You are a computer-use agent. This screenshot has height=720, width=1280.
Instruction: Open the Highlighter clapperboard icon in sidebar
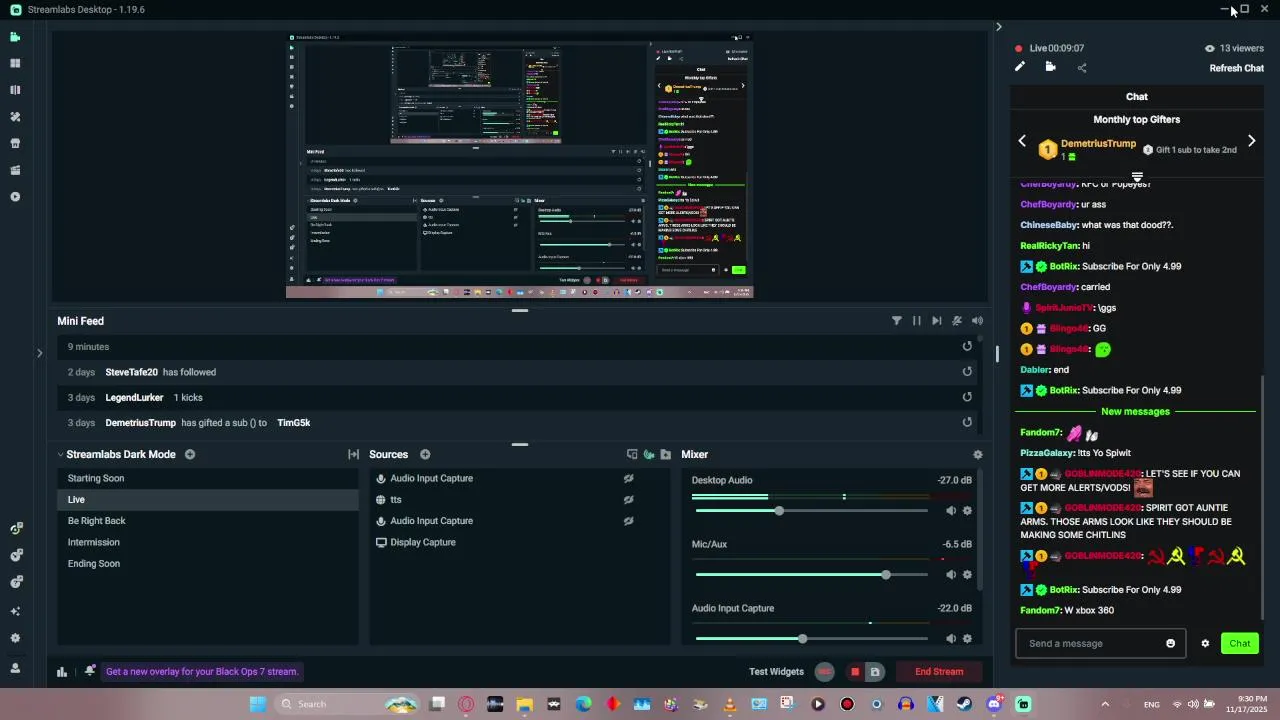15,170
